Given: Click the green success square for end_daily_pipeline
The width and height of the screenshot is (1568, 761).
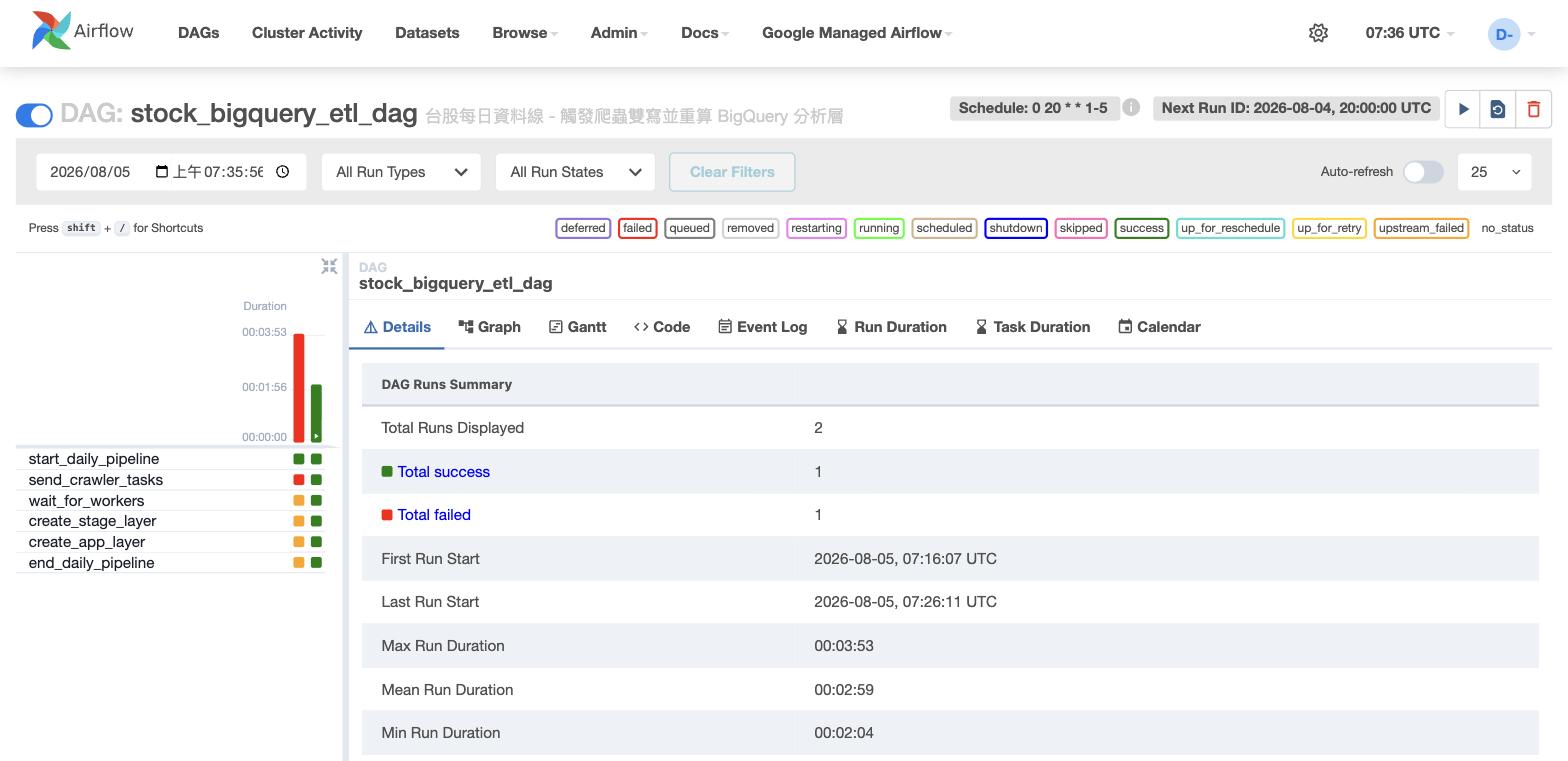Looking at the screenshot, I should point(316,563).
